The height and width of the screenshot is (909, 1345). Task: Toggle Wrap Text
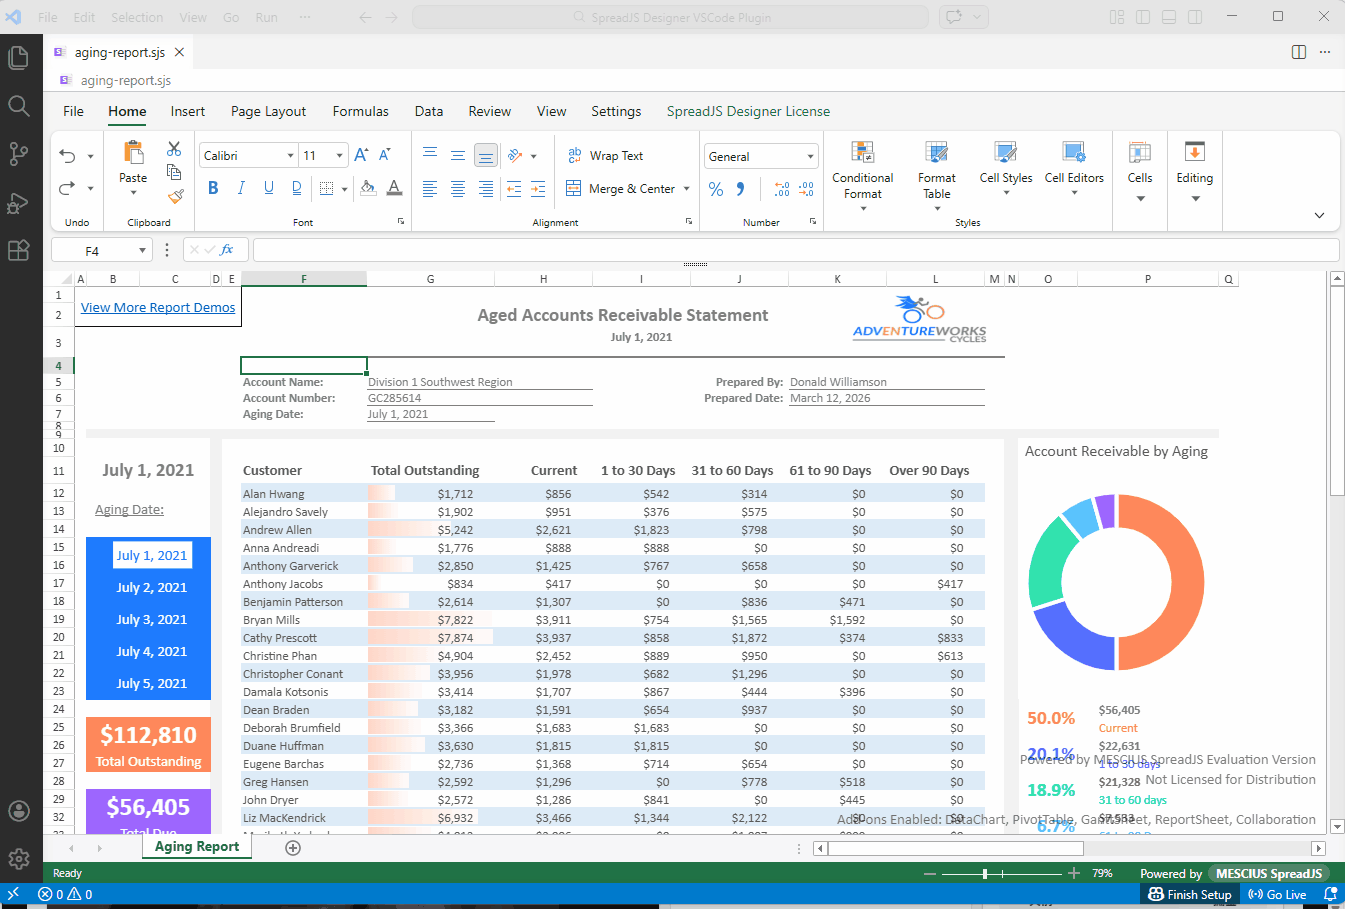coord(605,156)
